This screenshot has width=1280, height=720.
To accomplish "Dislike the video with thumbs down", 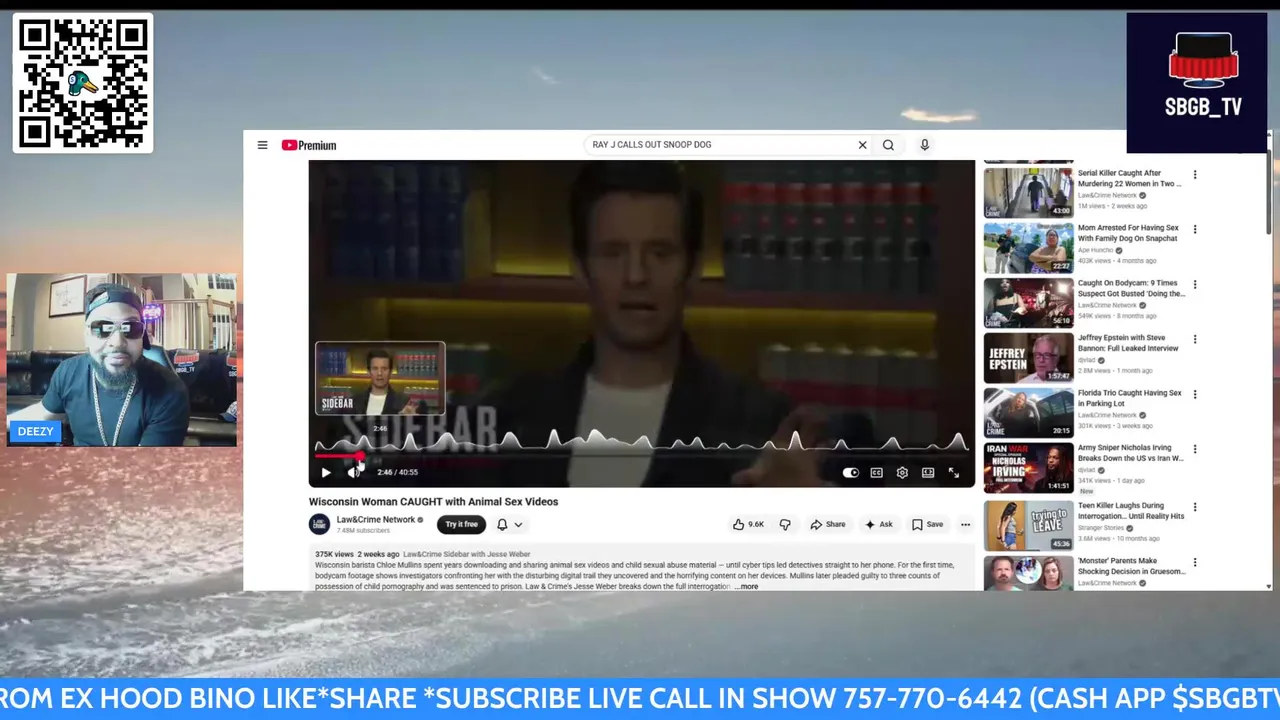I will point(785,524).
